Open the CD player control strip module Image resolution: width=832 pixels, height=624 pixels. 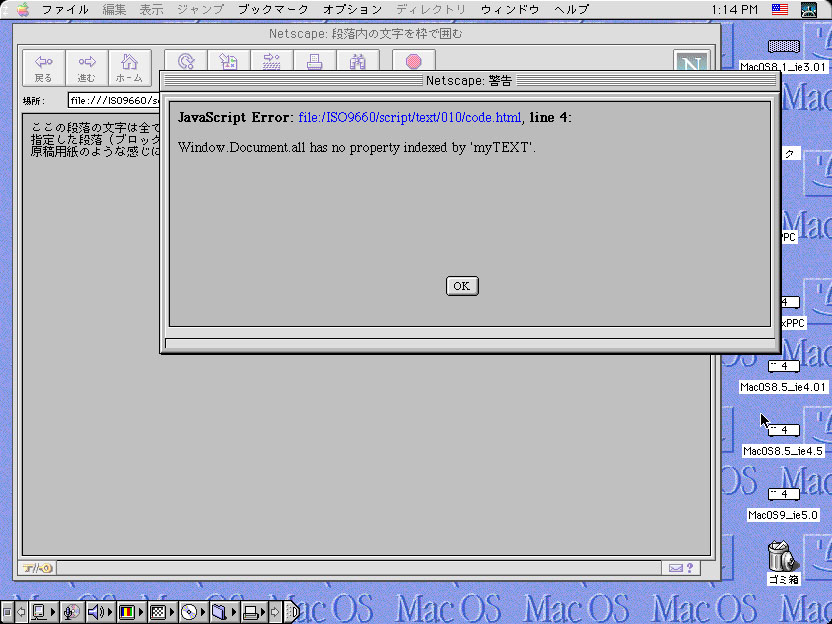click(x=193, y=612)
